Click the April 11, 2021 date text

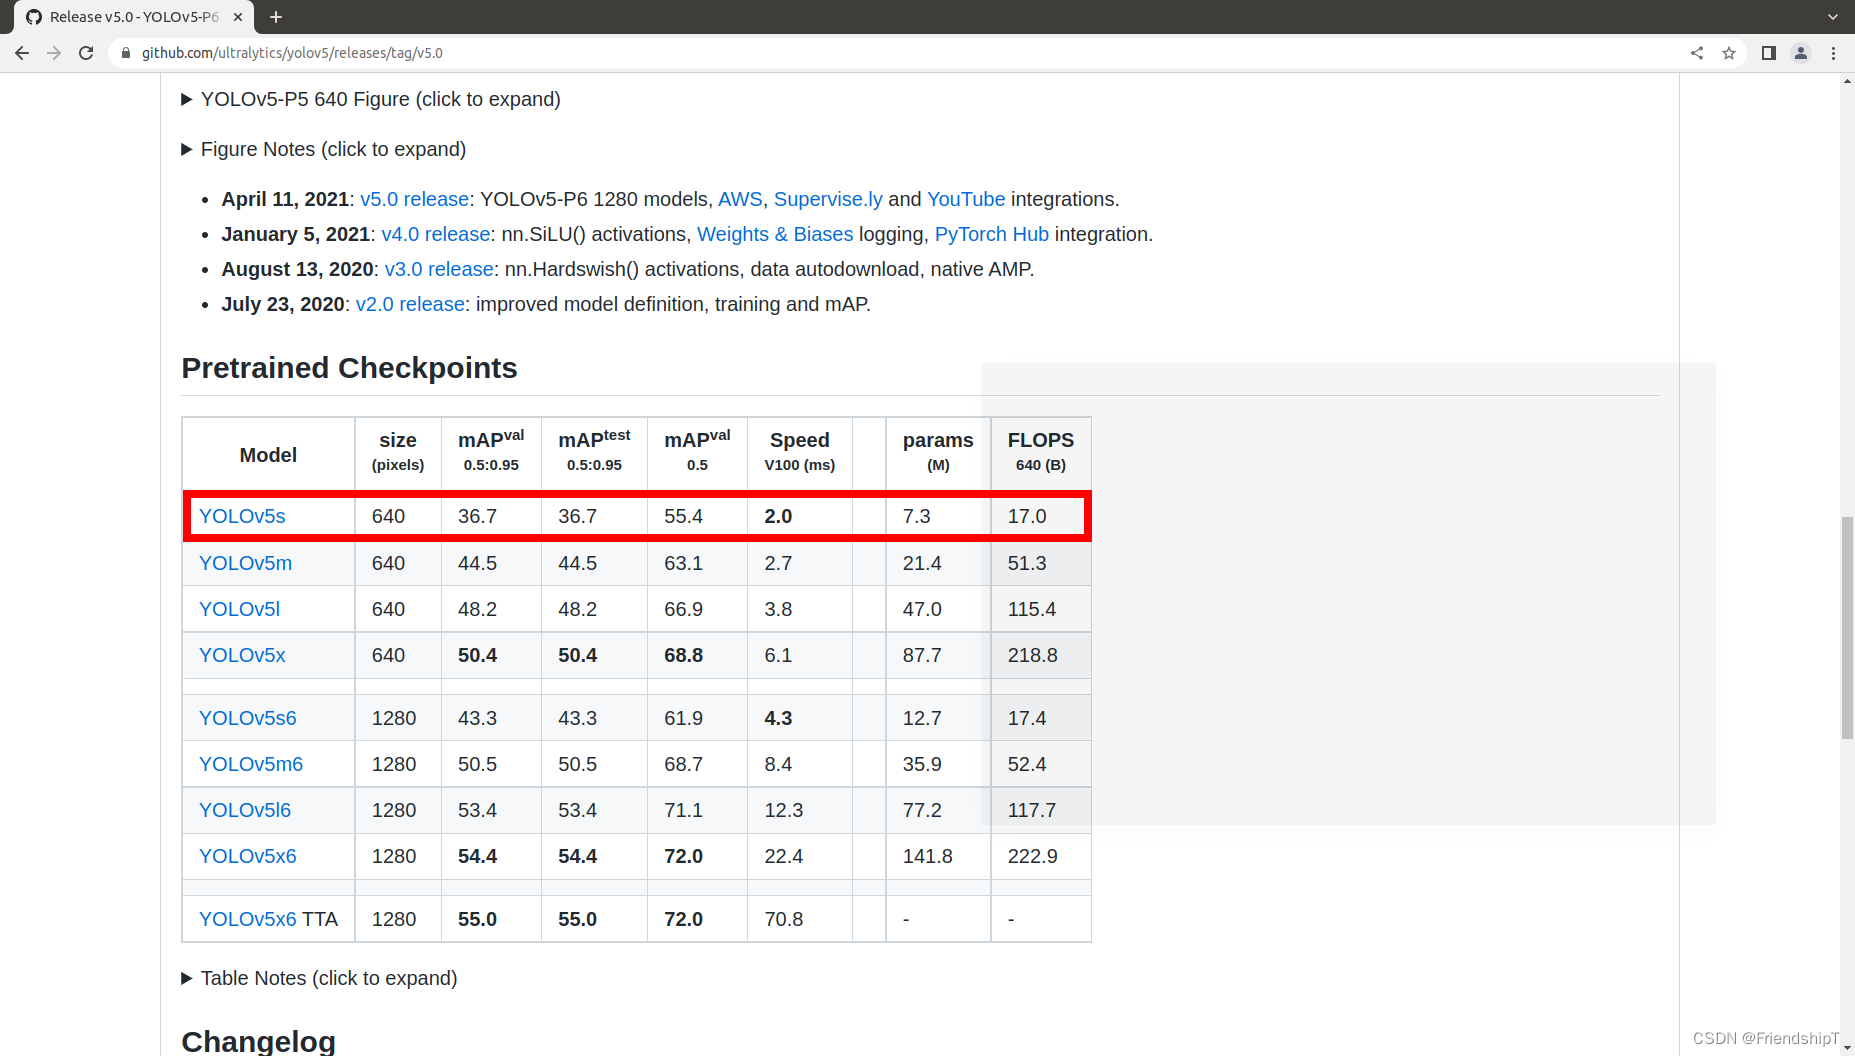click(285, 199)
